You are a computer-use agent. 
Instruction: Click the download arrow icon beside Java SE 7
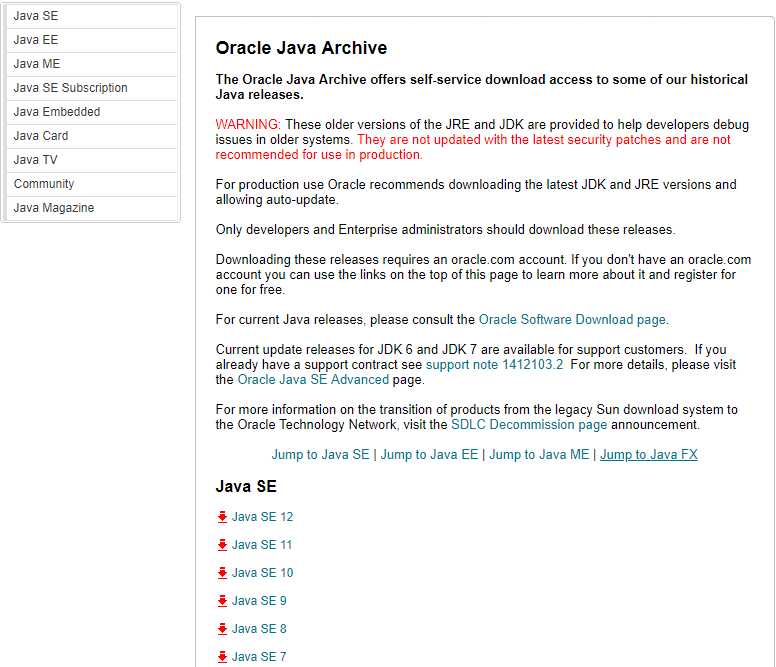pyautogui.click(x=222, y=657)
